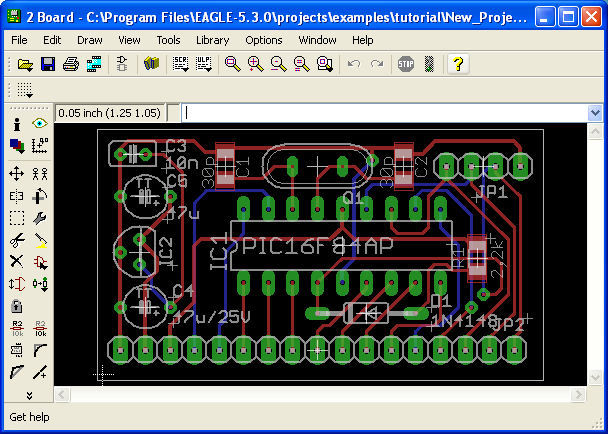Open the command history dropdown
Viewport: 608px width, 434px height.
coord(595,113)
